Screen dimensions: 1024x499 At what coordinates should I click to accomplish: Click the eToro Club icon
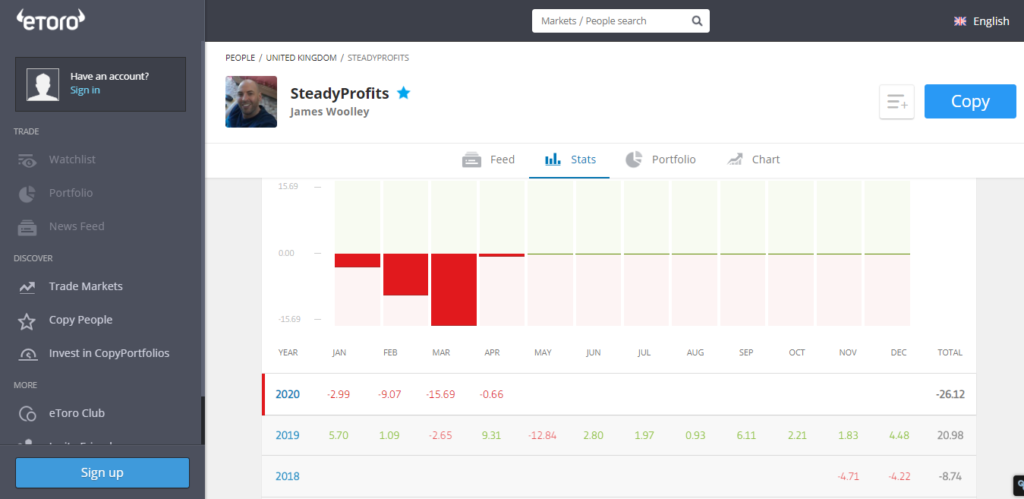pyautogui.click(x=27, y=413)
